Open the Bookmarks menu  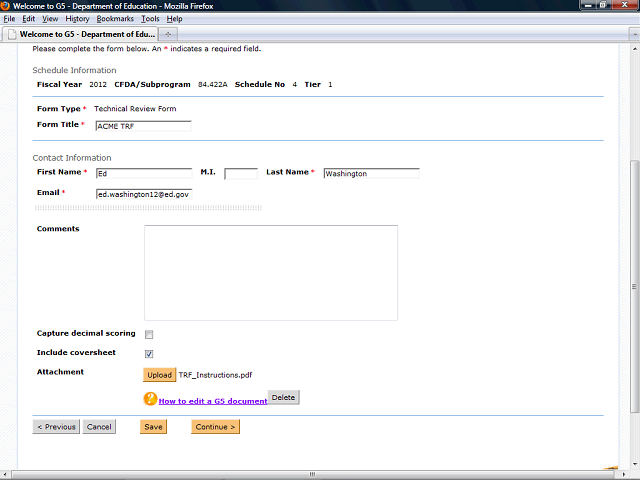click(x=115, y=19)
